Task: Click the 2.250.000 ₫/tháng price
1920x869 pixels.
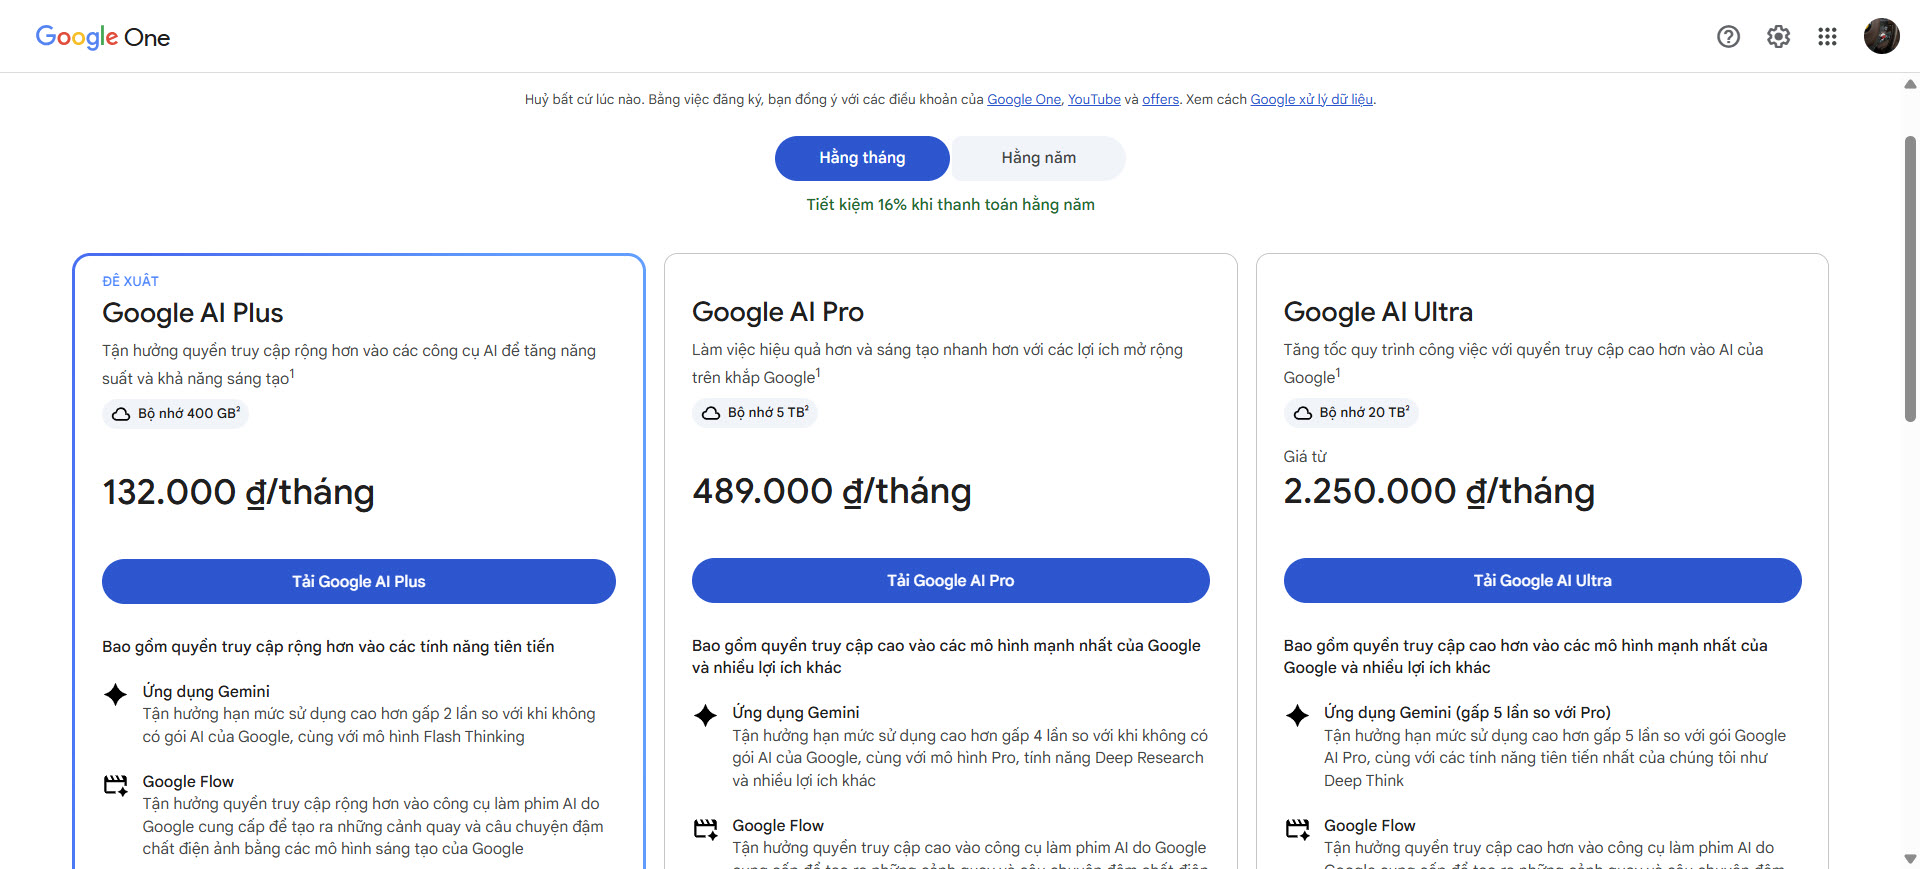Action: tap(1439, 491)
